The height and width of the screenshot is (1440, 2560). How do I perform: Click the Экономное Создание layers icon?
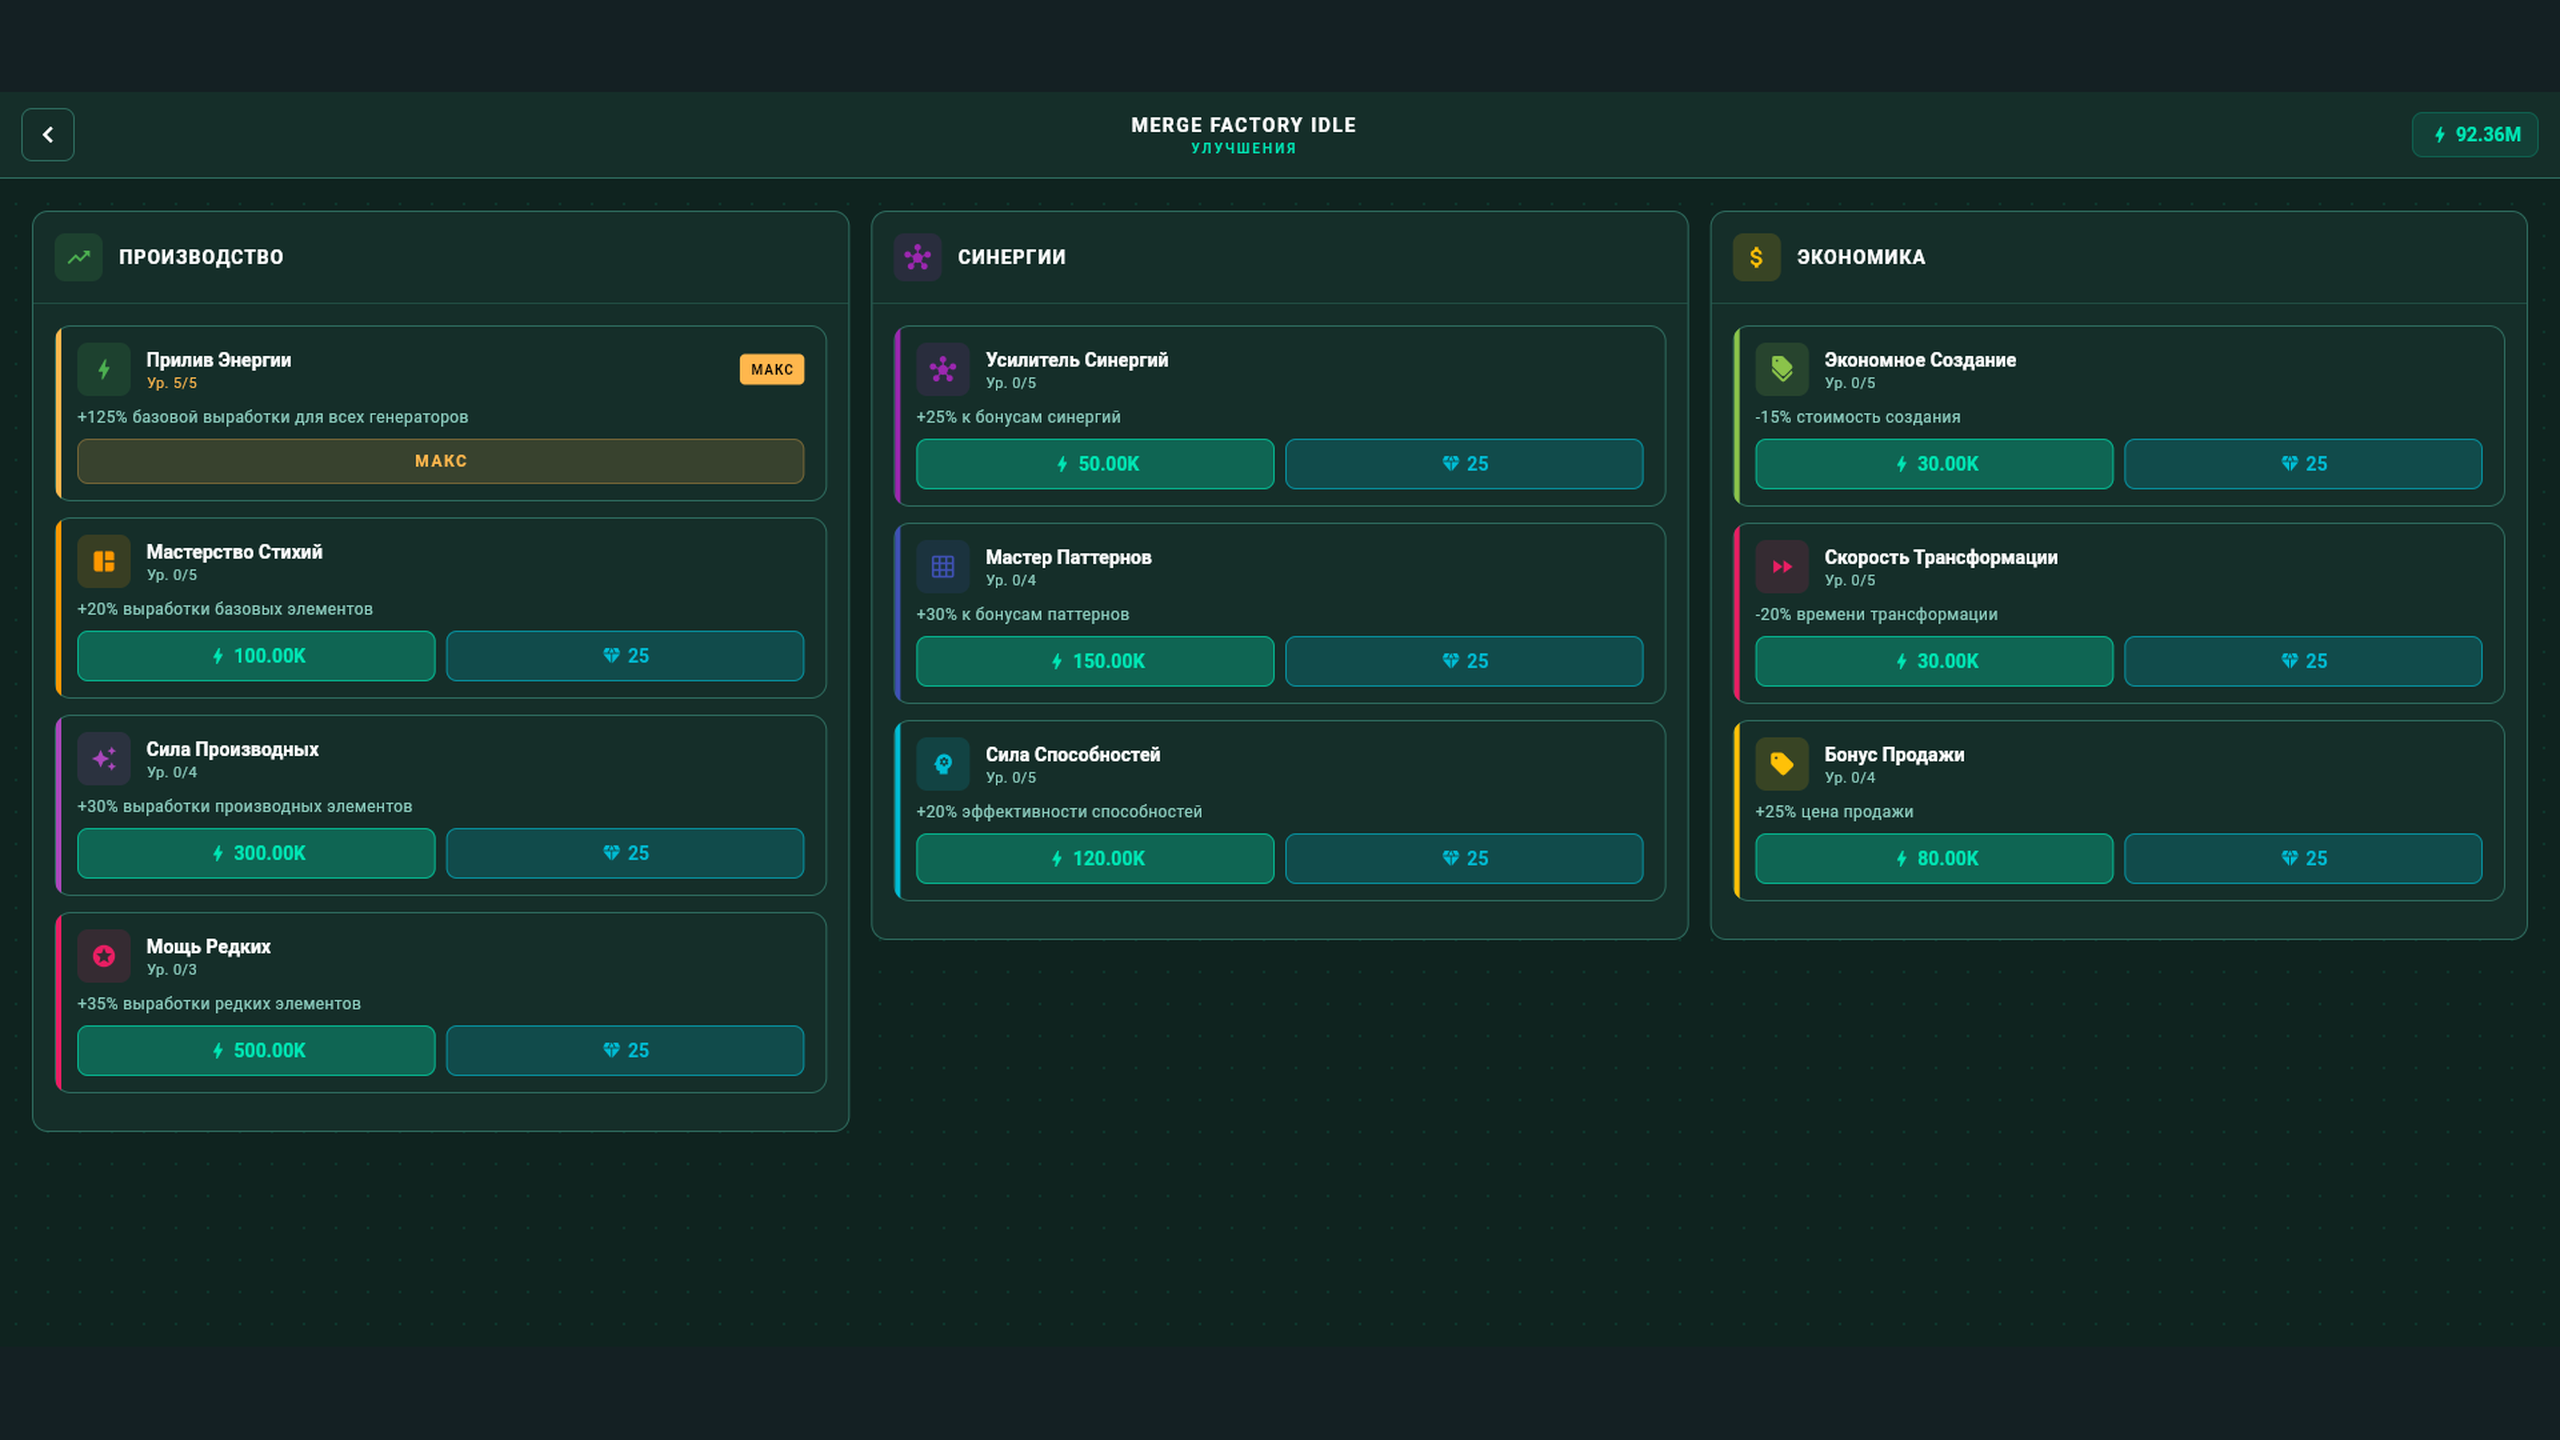pos(1782,369)
